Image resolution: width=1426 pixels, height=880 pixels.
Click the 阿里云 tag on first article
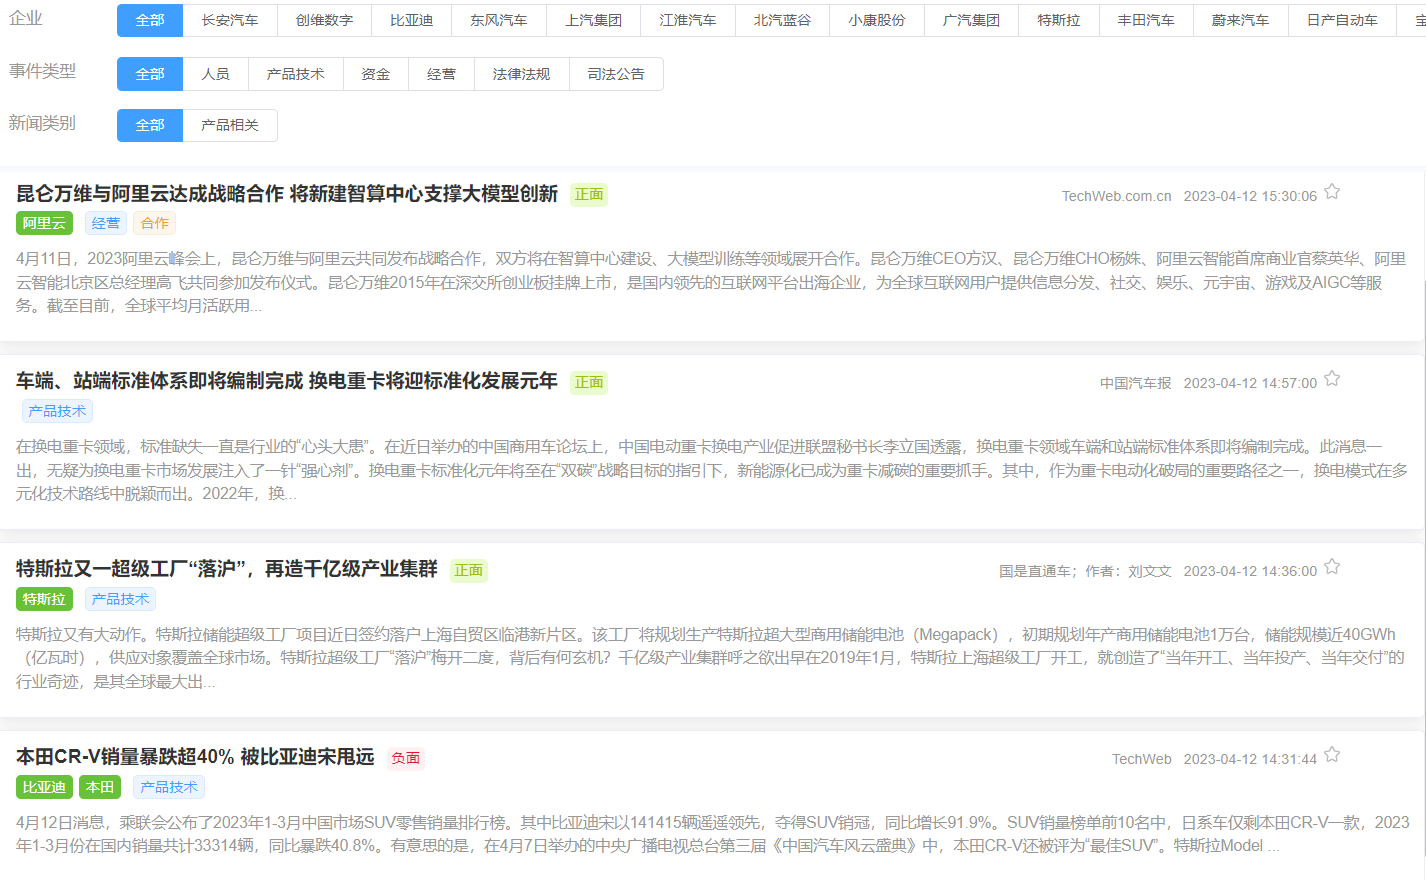point(44,223)
